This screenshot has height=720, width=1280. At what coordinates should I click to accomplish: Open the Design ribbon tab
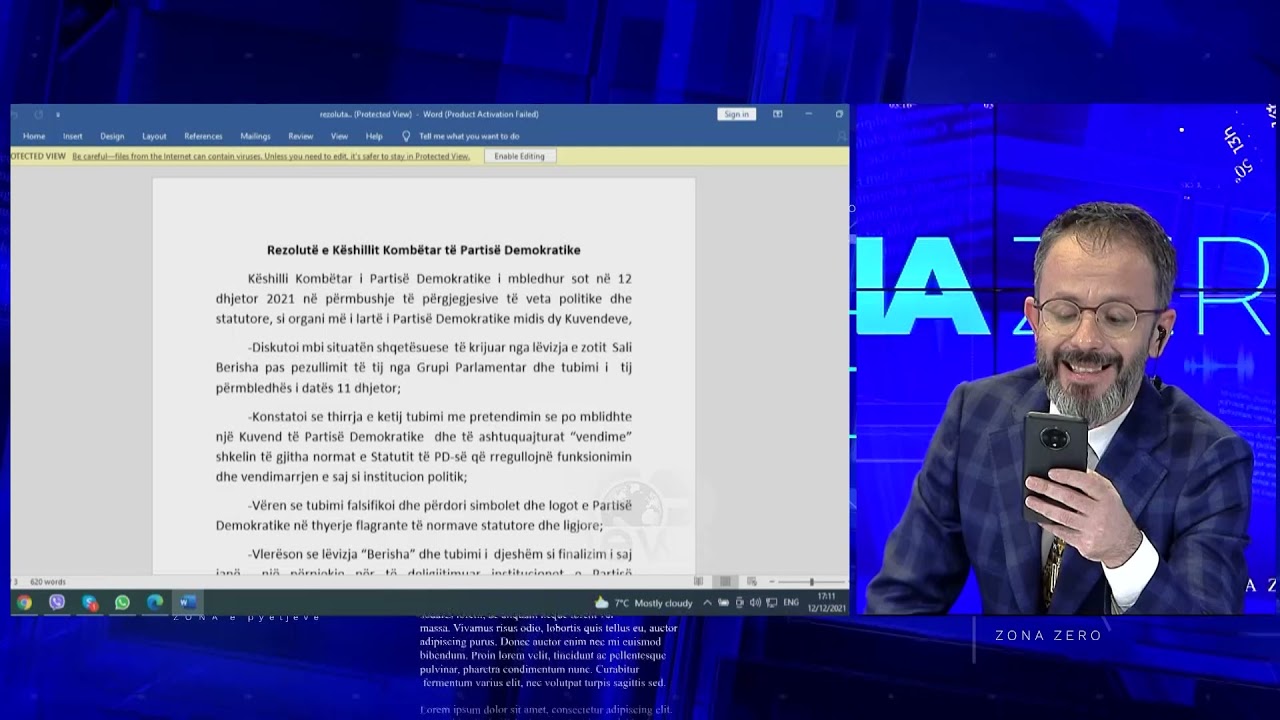click(x=112, y=136)
